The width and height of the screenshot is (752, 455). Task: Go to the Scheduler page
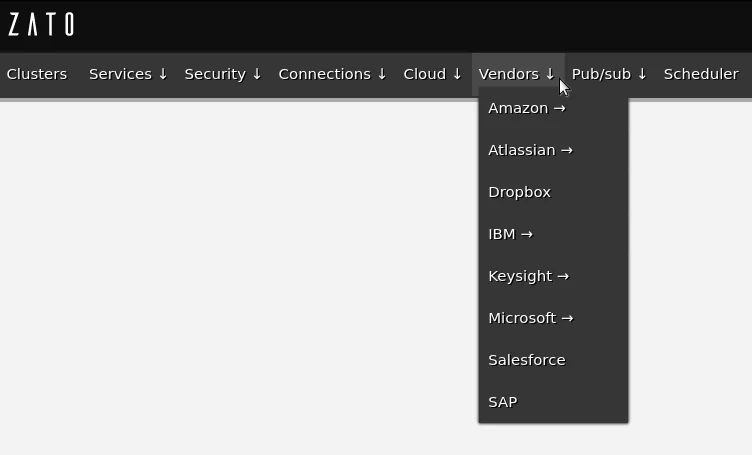click(x=700, y=74)
